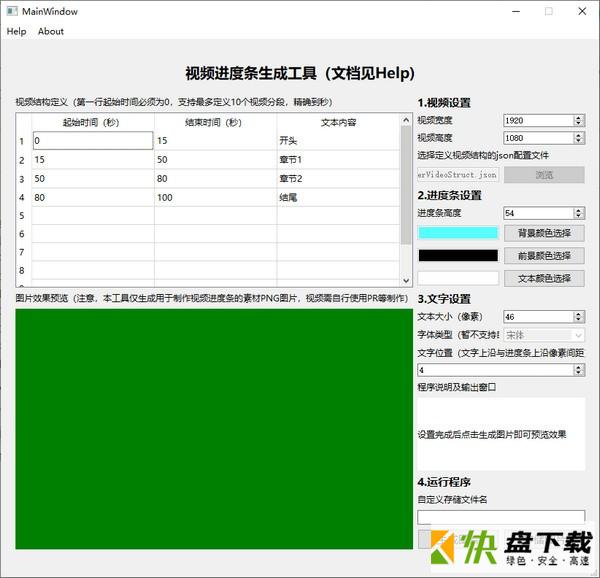Increase progress bar height with up arrow
This screenshot has height=578, width=600.
point(579,210)
